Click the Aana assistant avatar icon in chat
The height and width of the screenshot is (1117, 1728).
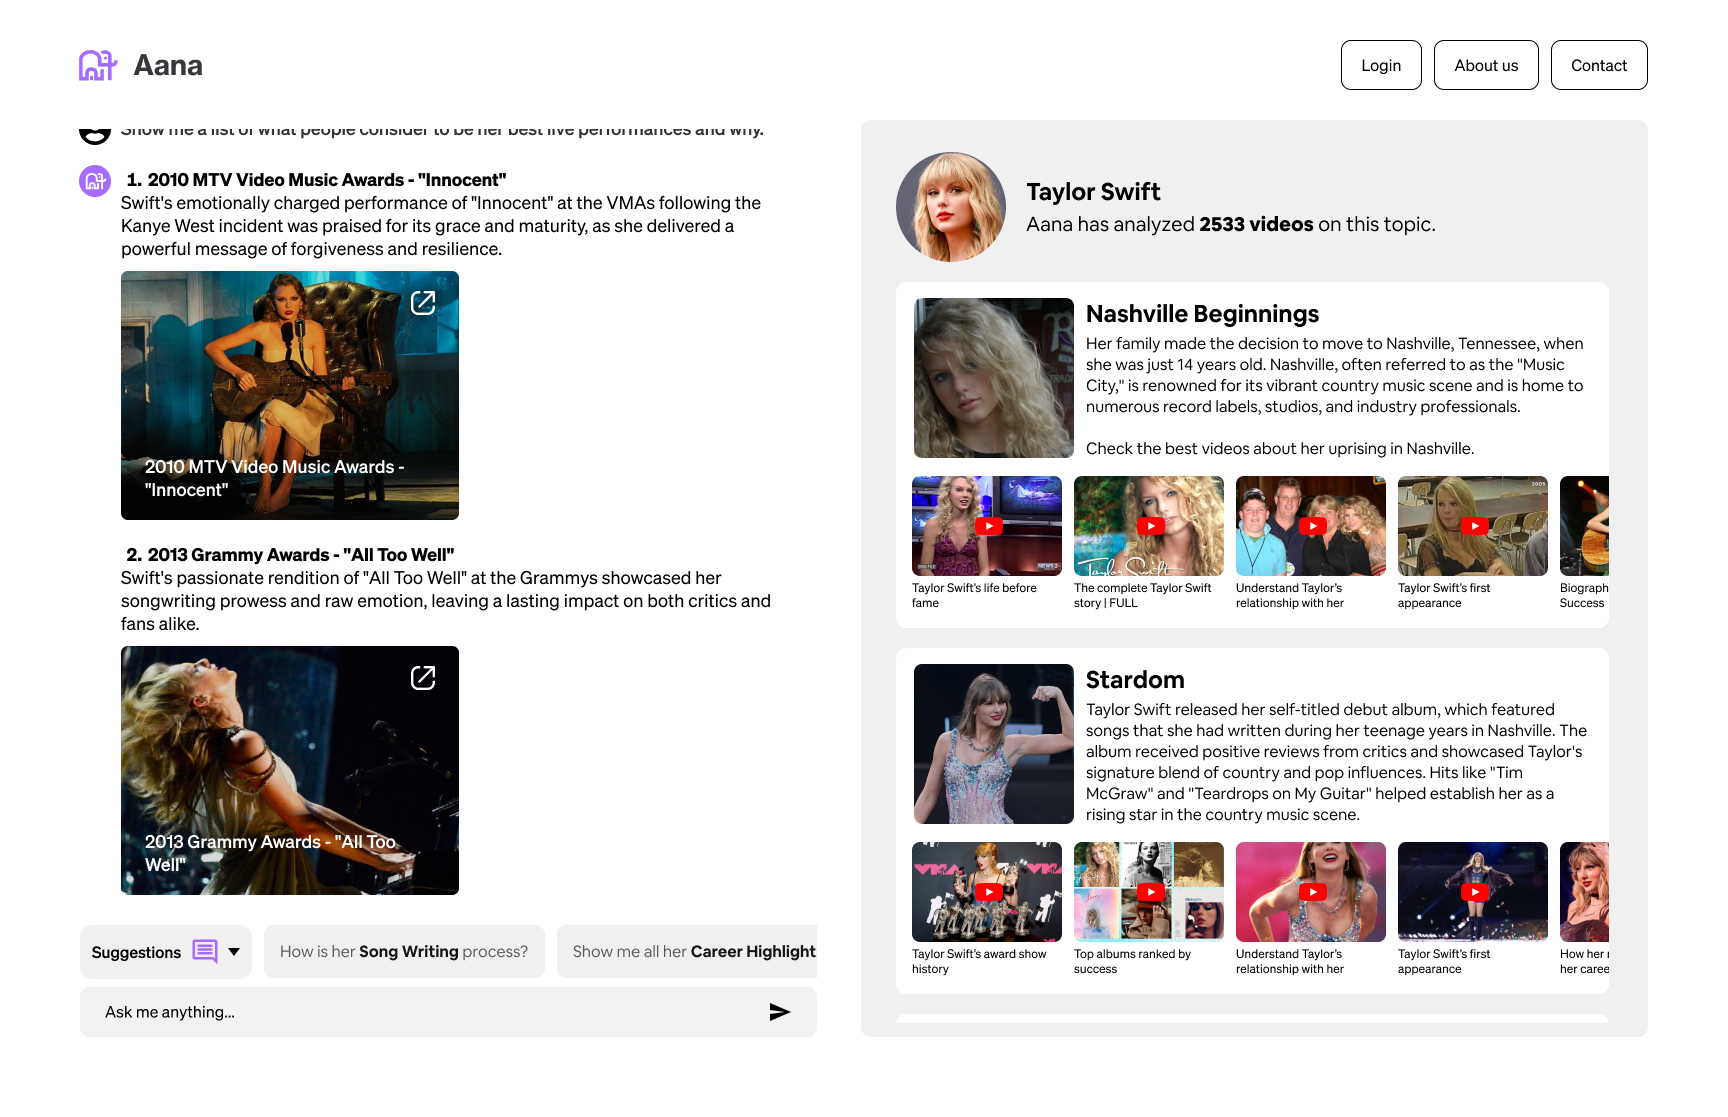(95, 181)
